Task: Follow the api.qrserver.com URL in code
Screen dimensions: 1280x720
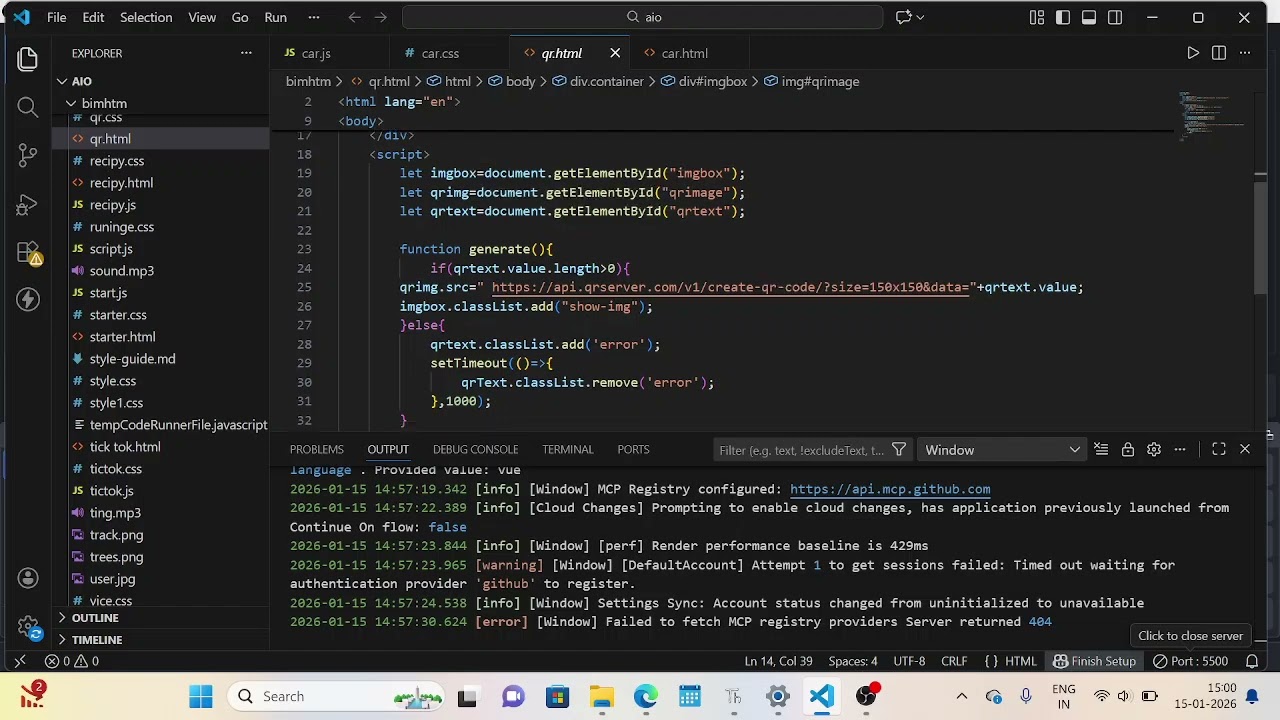Action: [x=730, y=287]
